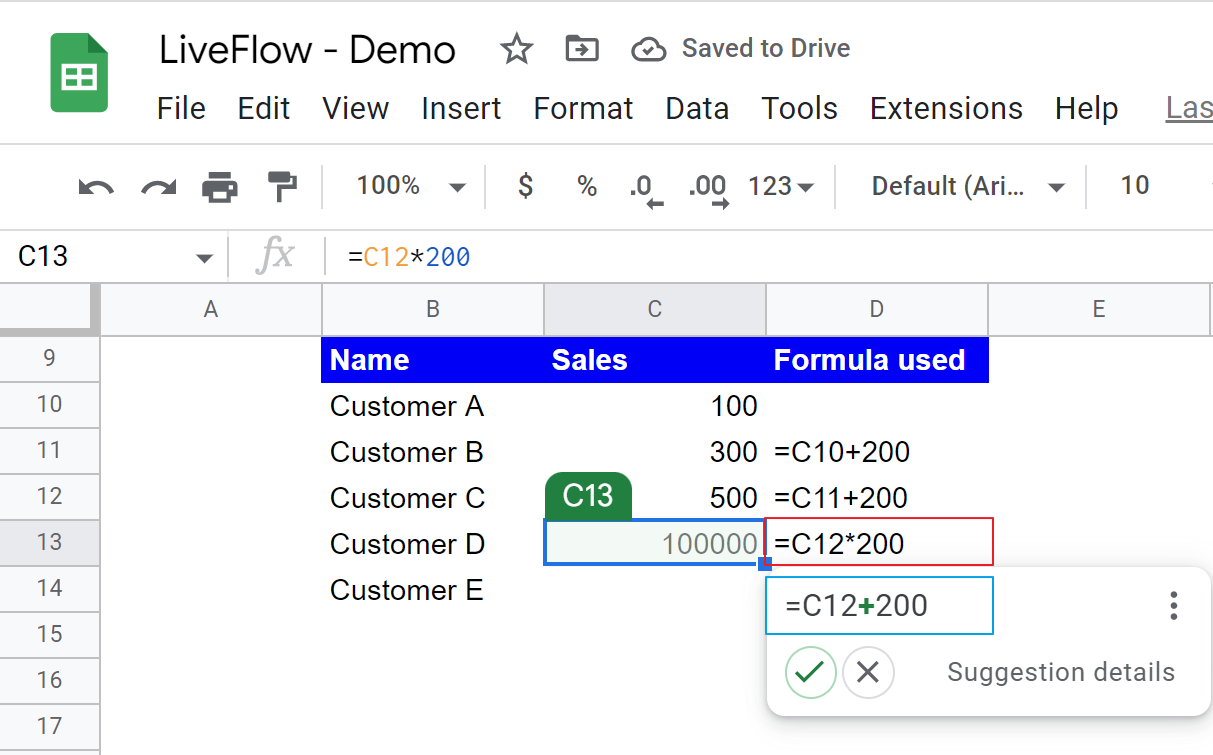Open the Tools menu
The width and height of the screenshot is (1213, 755).
click(799, 109)
